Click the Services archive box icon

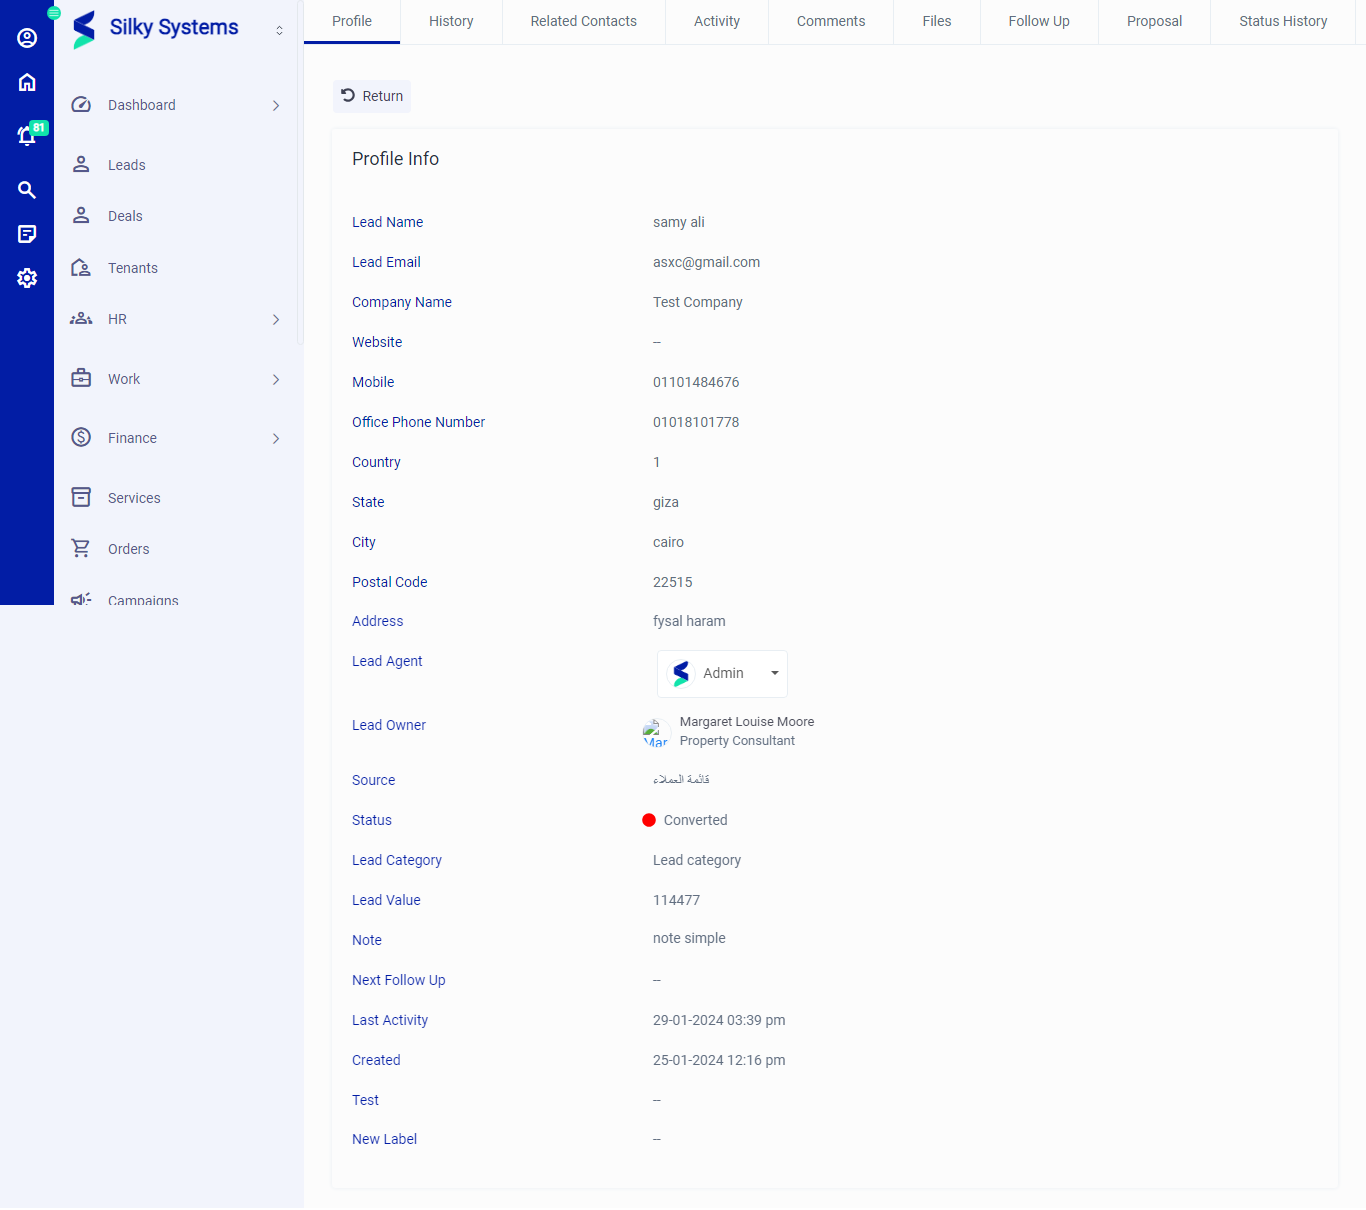point(81,497)
